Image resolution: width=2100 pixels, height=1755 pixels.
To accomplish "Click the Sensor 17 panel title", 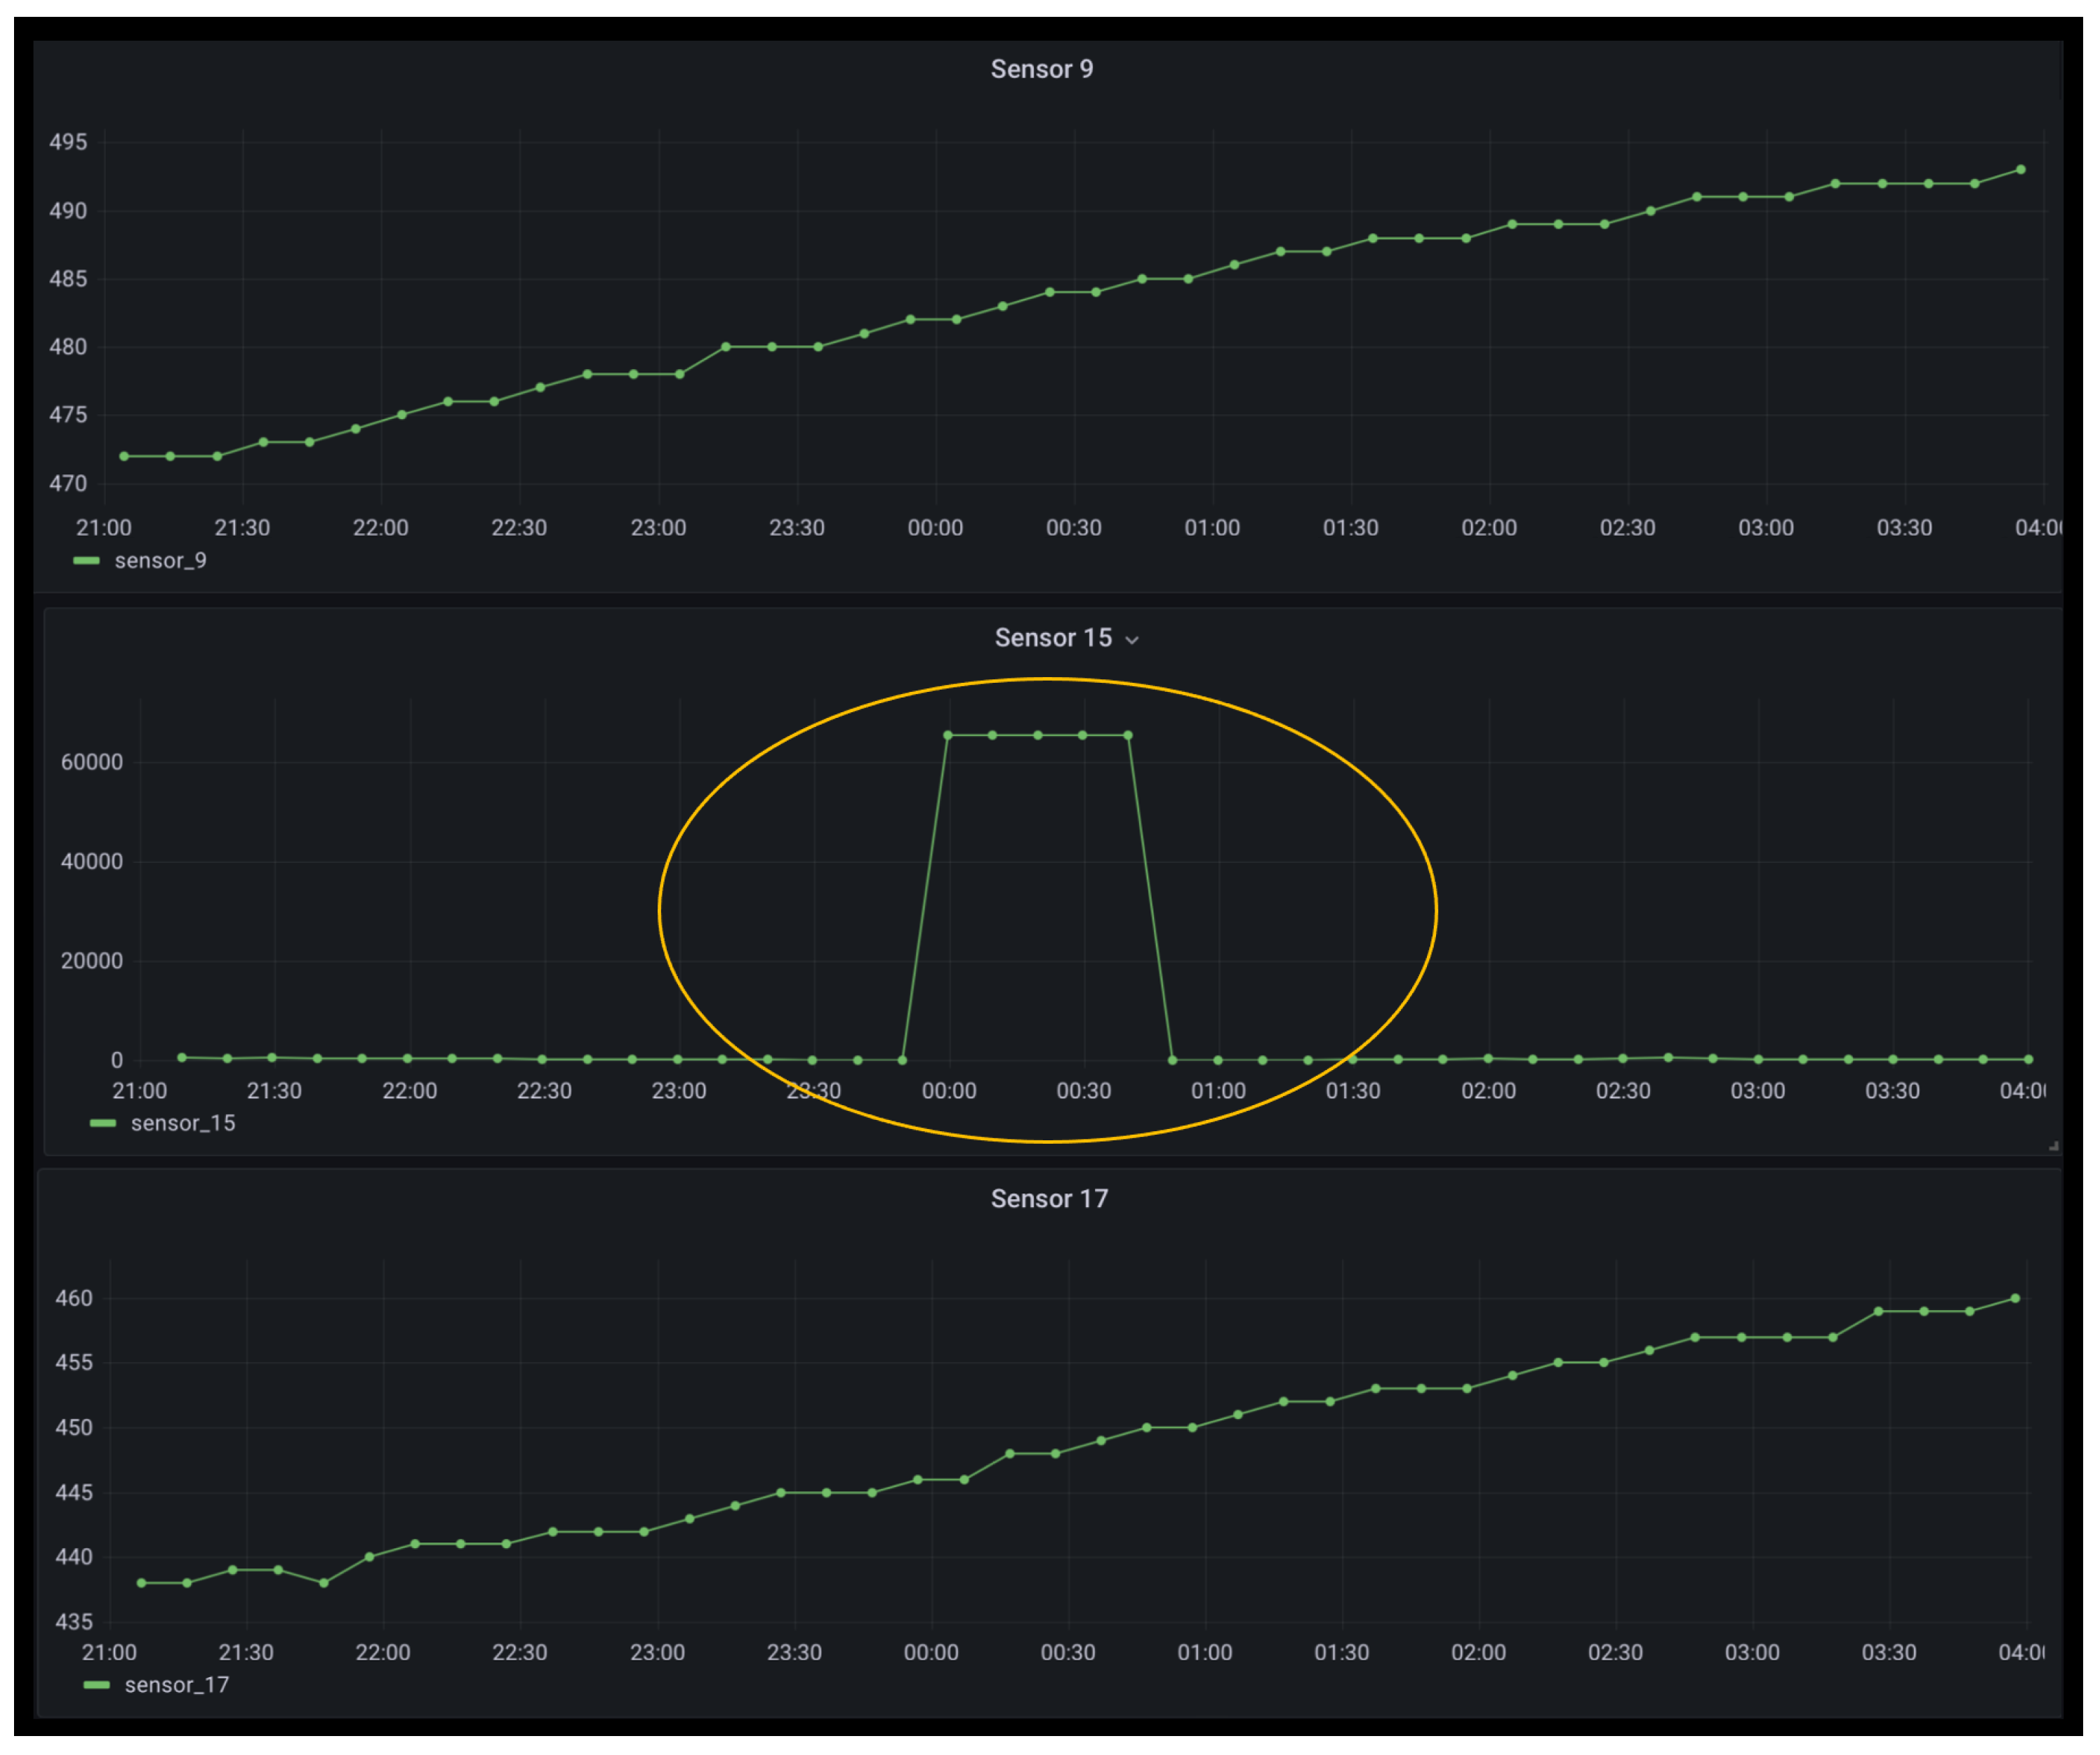I will [1049, 1199].
